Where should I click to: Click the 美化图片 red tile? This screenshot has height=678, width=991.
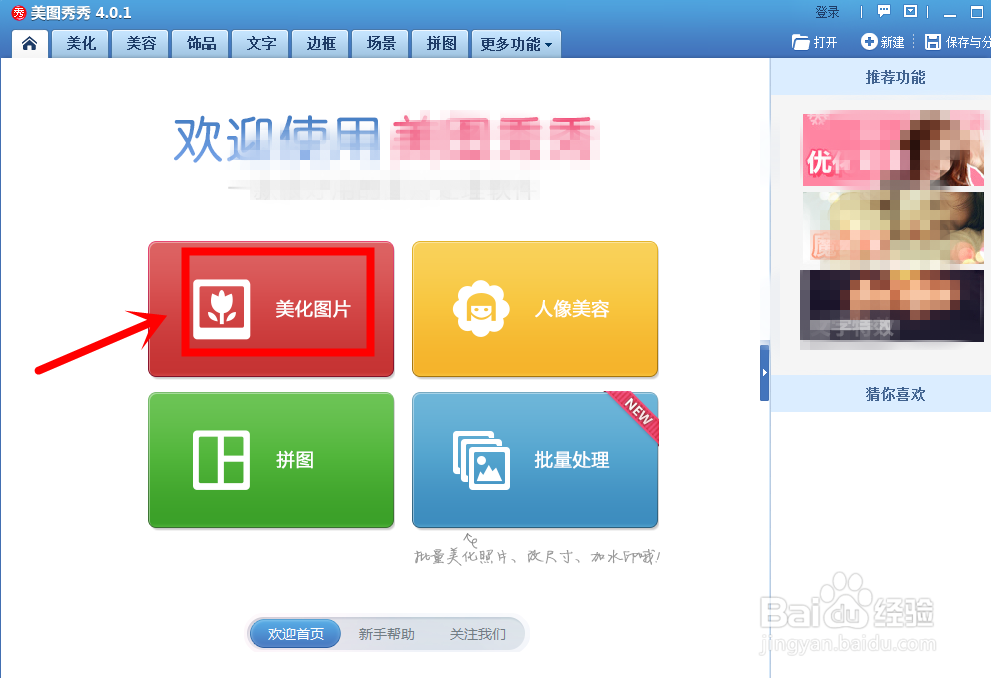pyautogui.click(x=271, y=309)
